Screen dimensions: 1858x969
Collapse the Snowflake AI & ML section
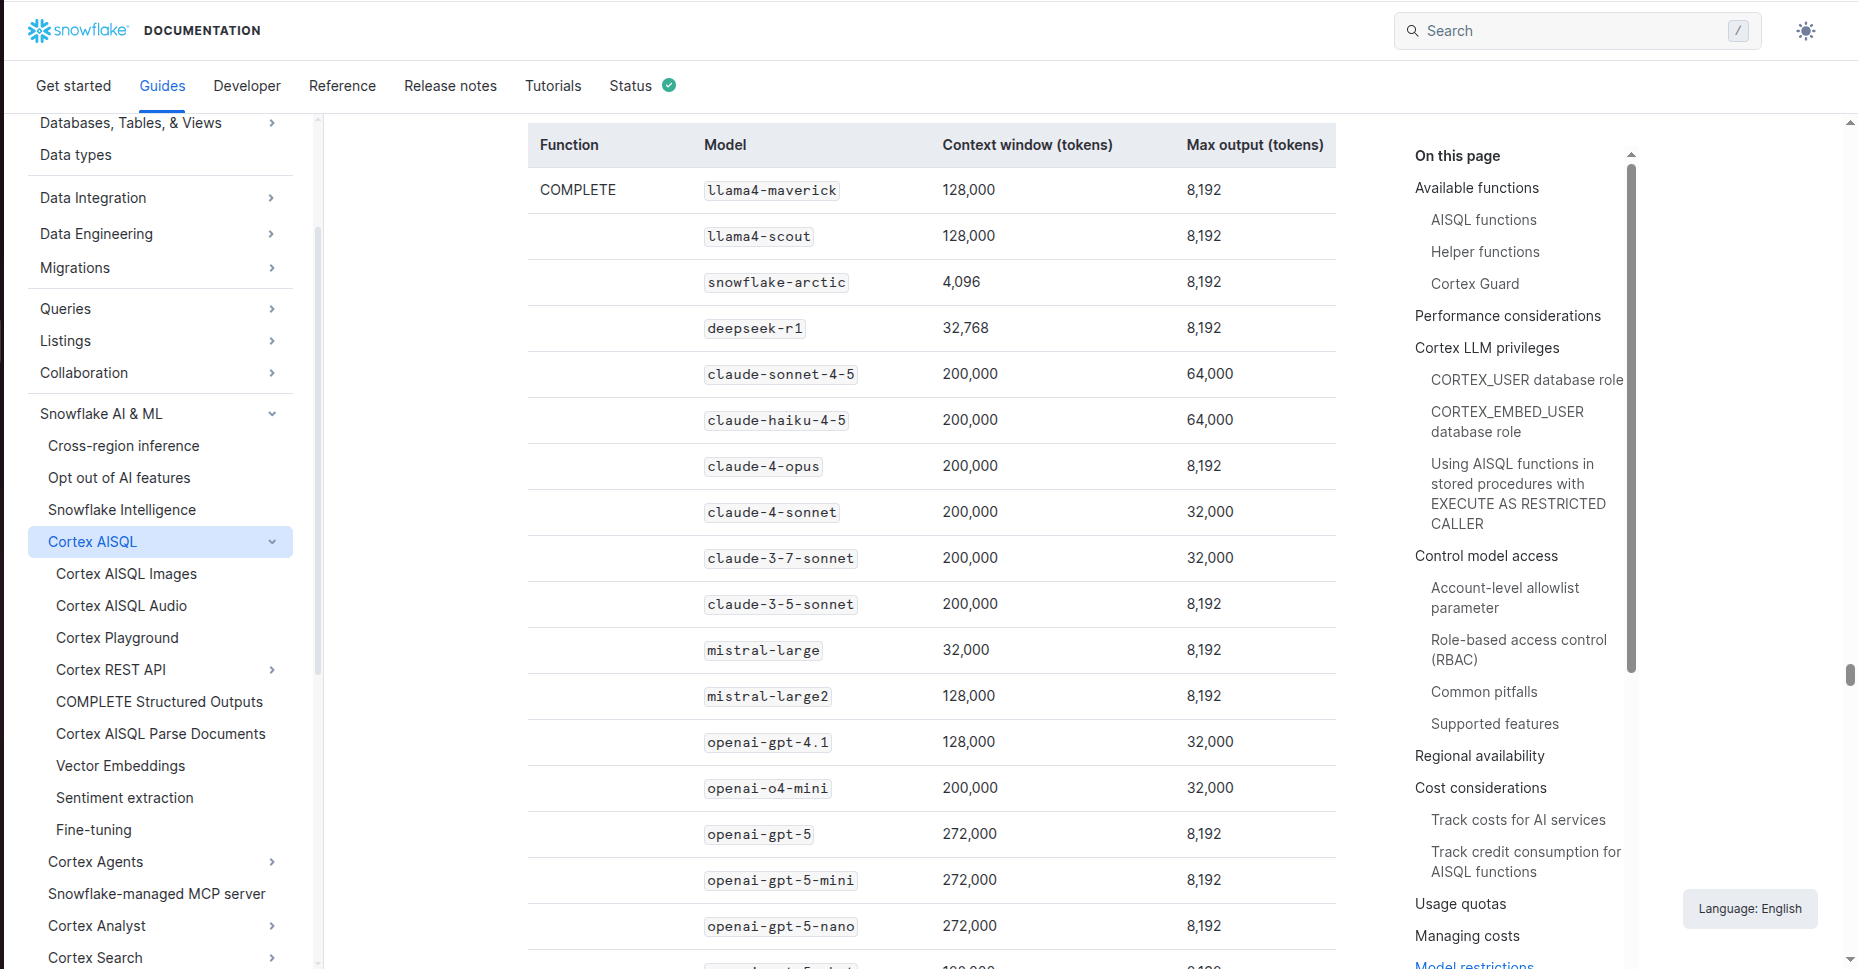click(272, 413)
